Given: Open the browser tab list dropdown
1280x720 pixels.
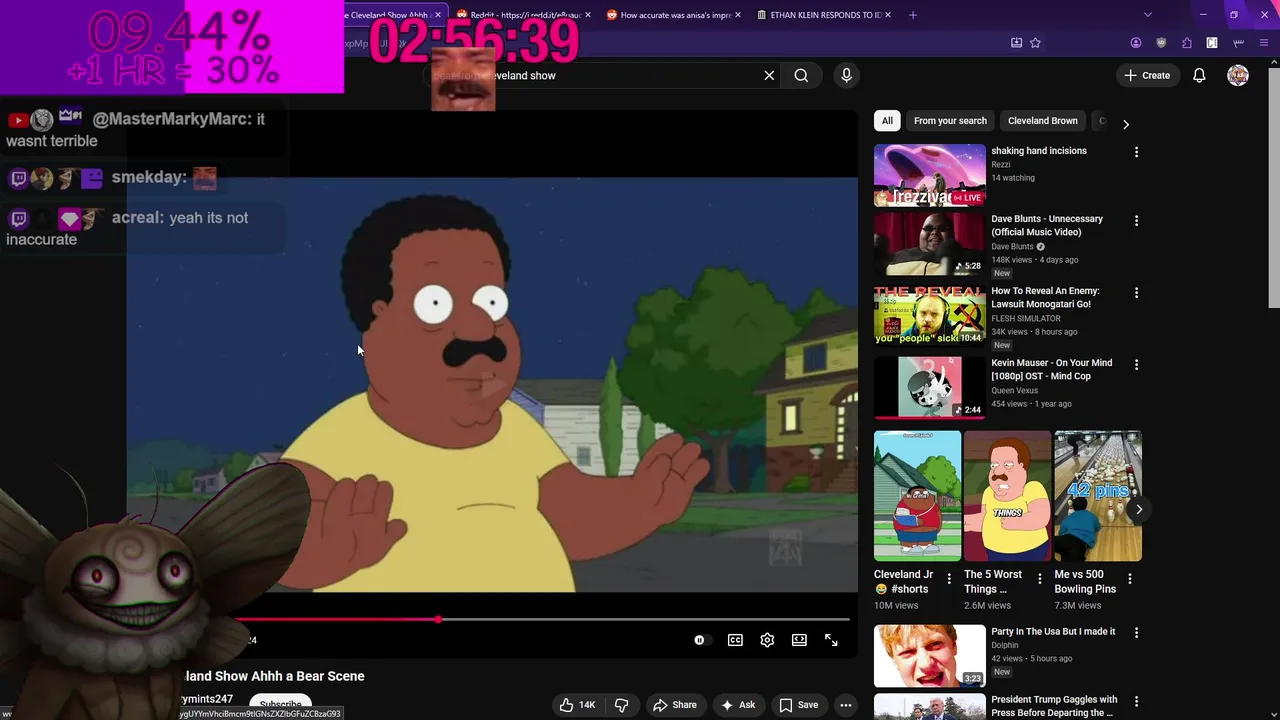Looking at the screenshot, I should (x=1147, y=15).
